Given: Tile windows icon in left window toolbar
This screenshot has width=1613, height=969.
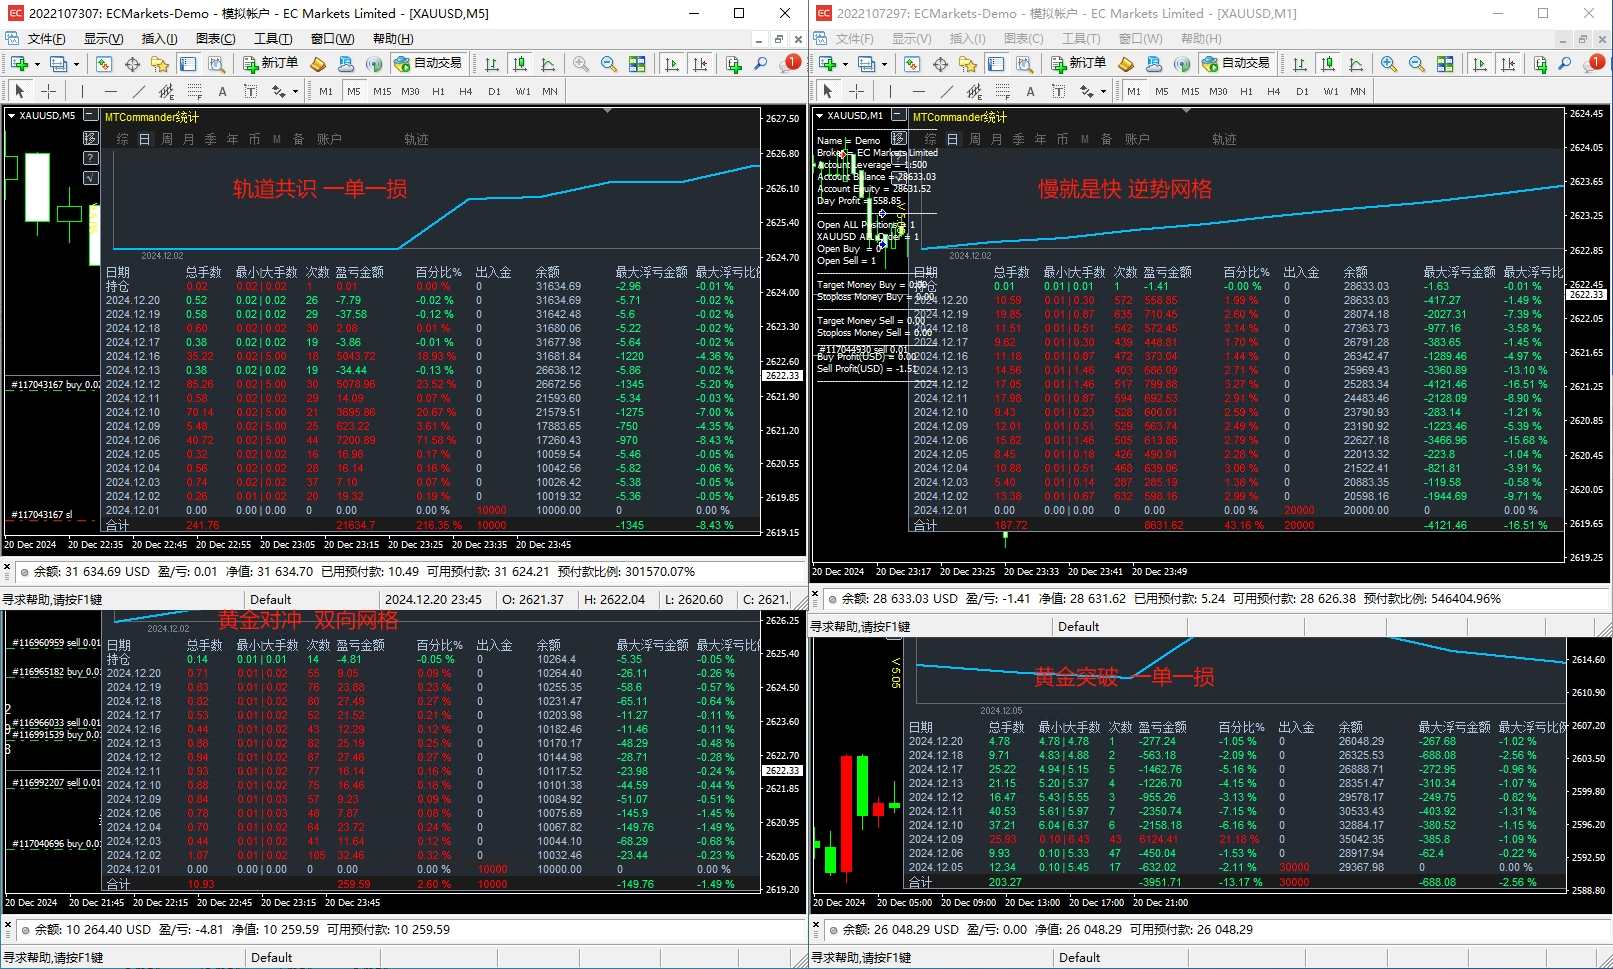Looking at the screenshot, I should point(637,64).
